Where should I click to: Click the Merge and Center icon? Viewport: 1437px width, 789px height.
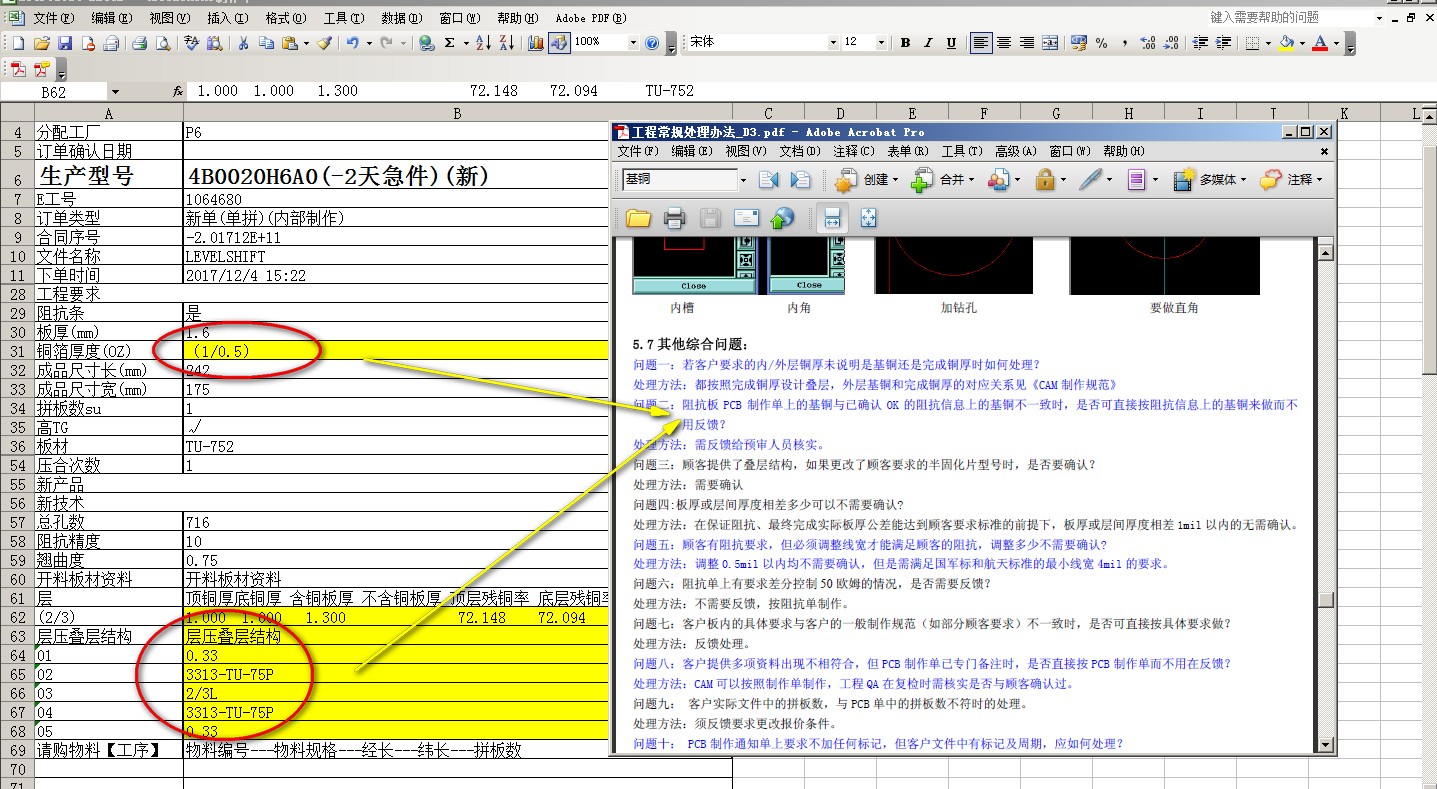coord(1050,43)
